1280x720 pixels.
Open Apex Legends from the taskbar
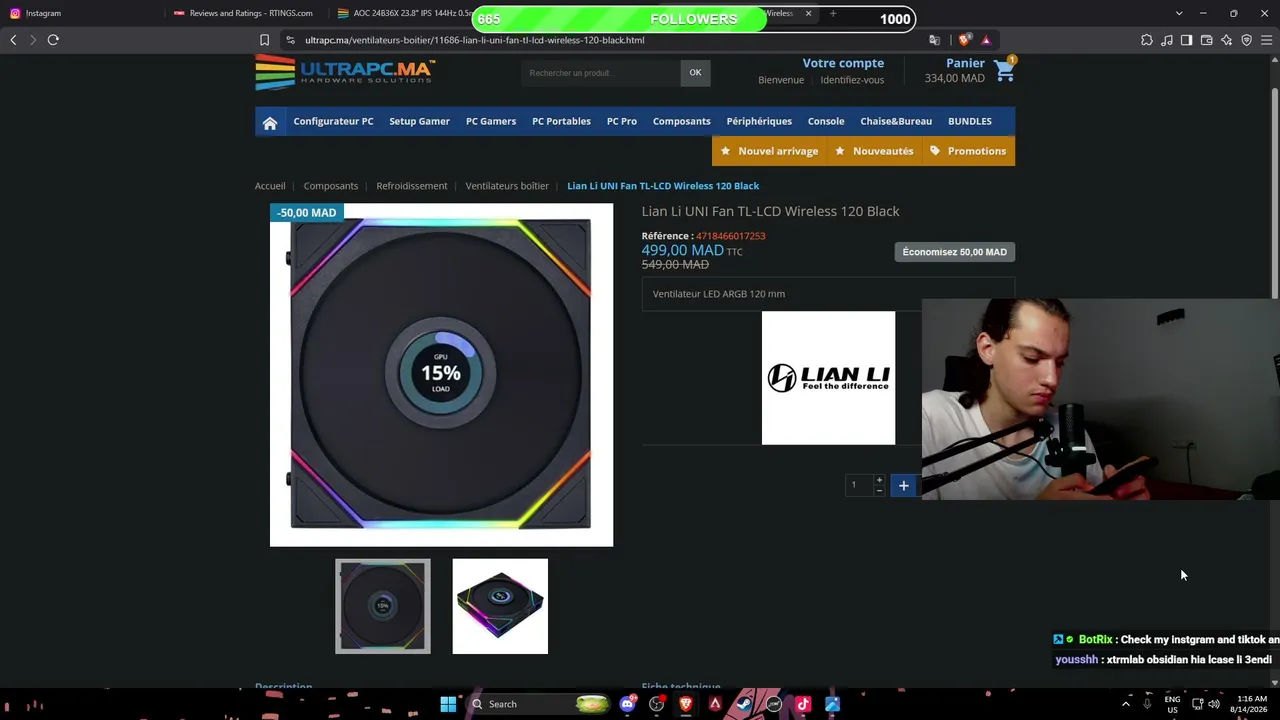[x=715, y=704]
